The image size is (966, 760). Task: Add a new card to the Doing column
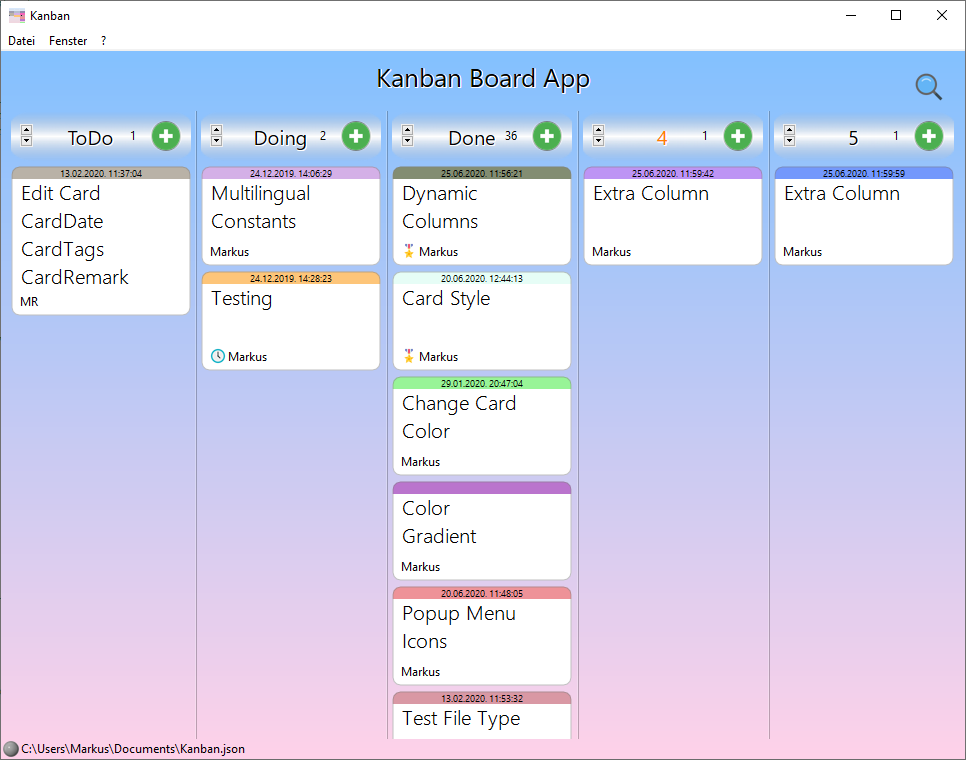click(356, 137)
